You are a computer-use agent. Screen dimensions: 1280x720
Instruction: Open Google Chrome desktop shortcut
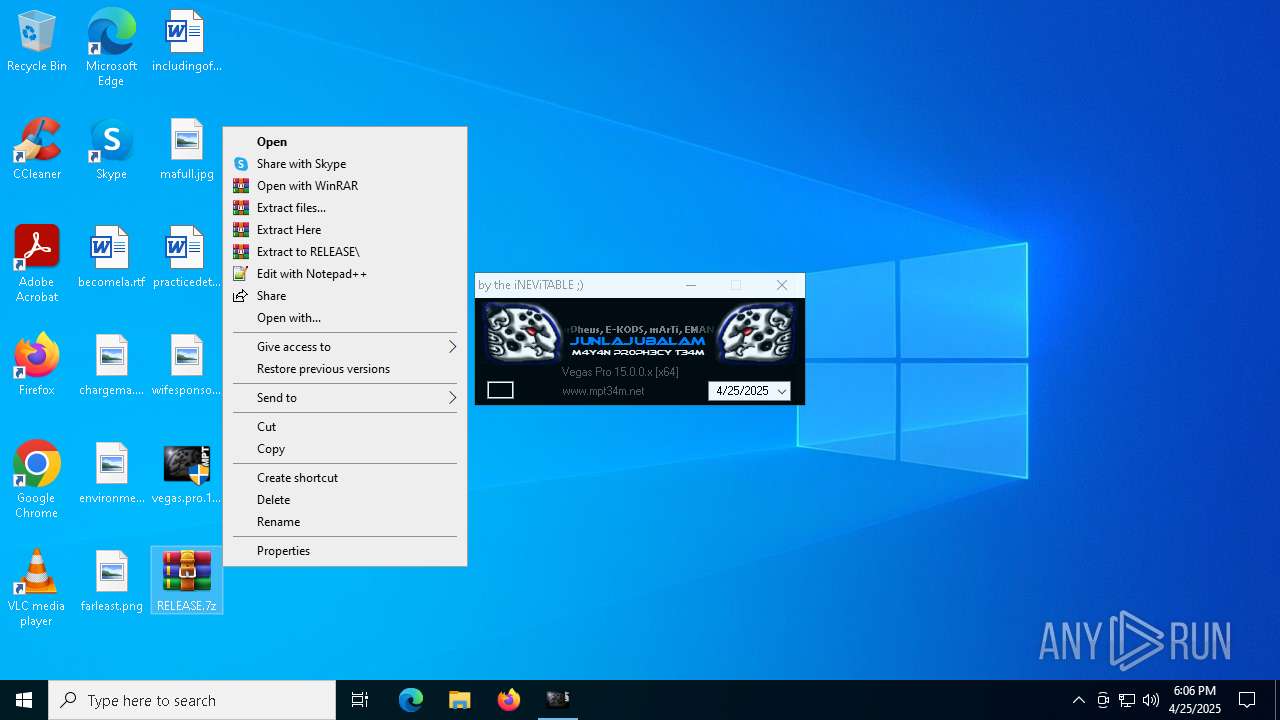pos(37,480)
